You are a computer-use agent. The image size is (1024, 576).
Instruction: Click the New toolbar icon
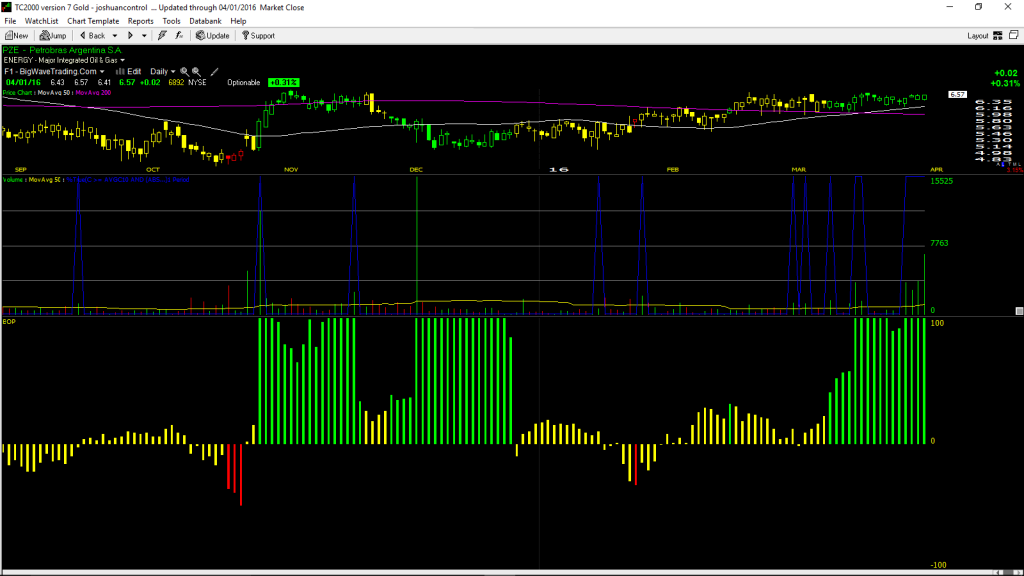[16, 36]
